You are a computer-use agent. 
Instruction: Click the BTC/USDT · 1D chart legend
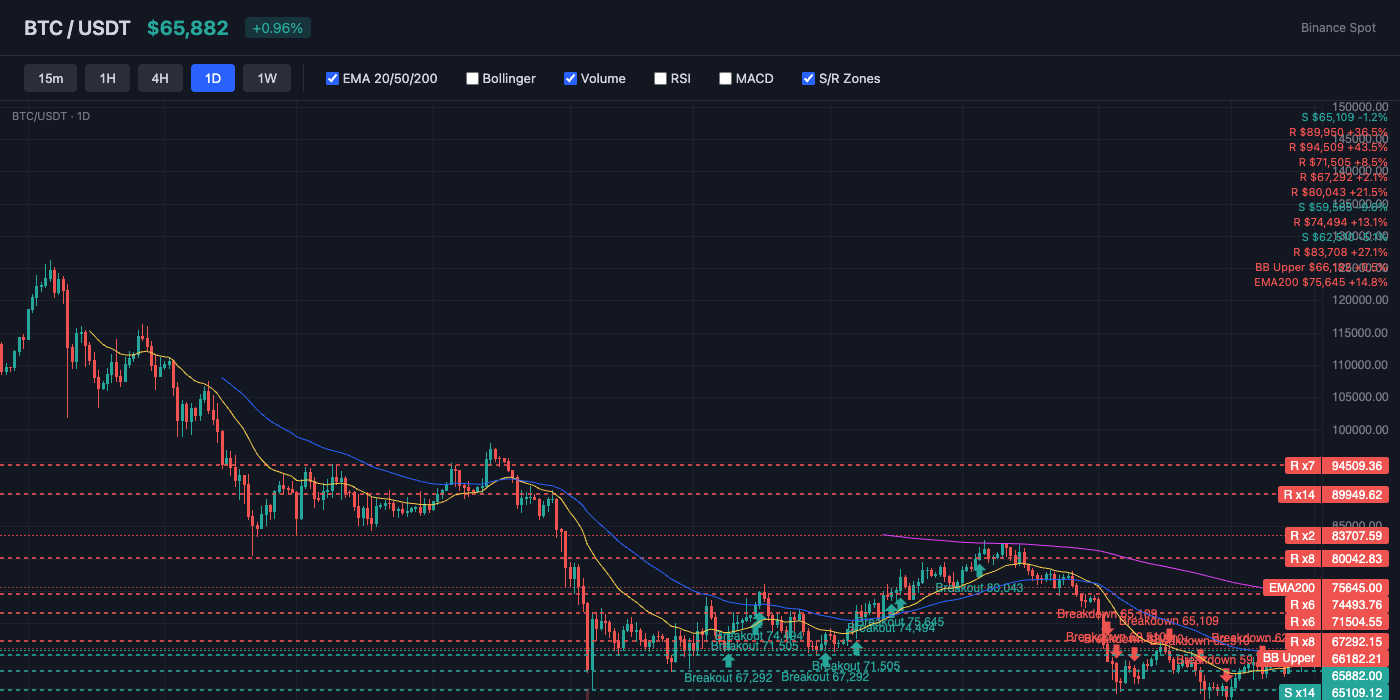point(51,116)
